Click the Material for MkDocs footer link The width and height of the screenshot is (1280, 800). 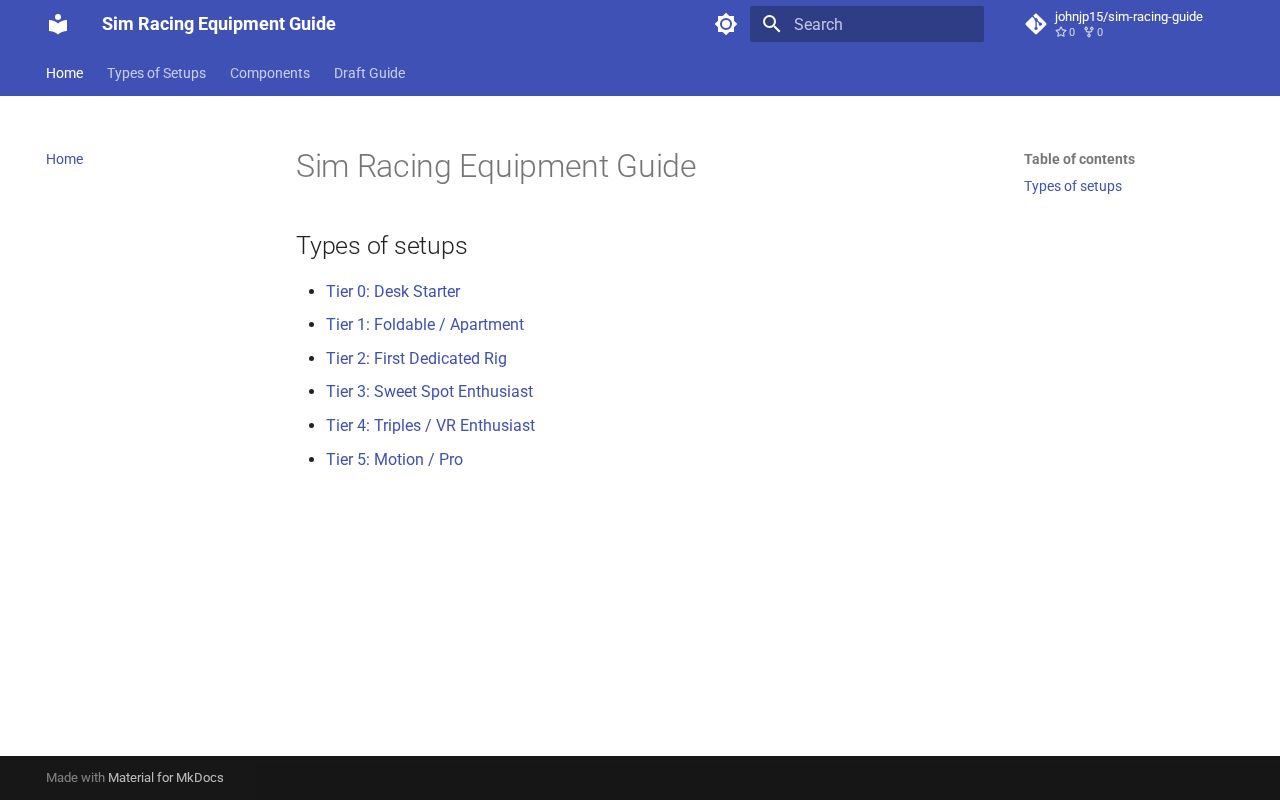tap(166, 777)
